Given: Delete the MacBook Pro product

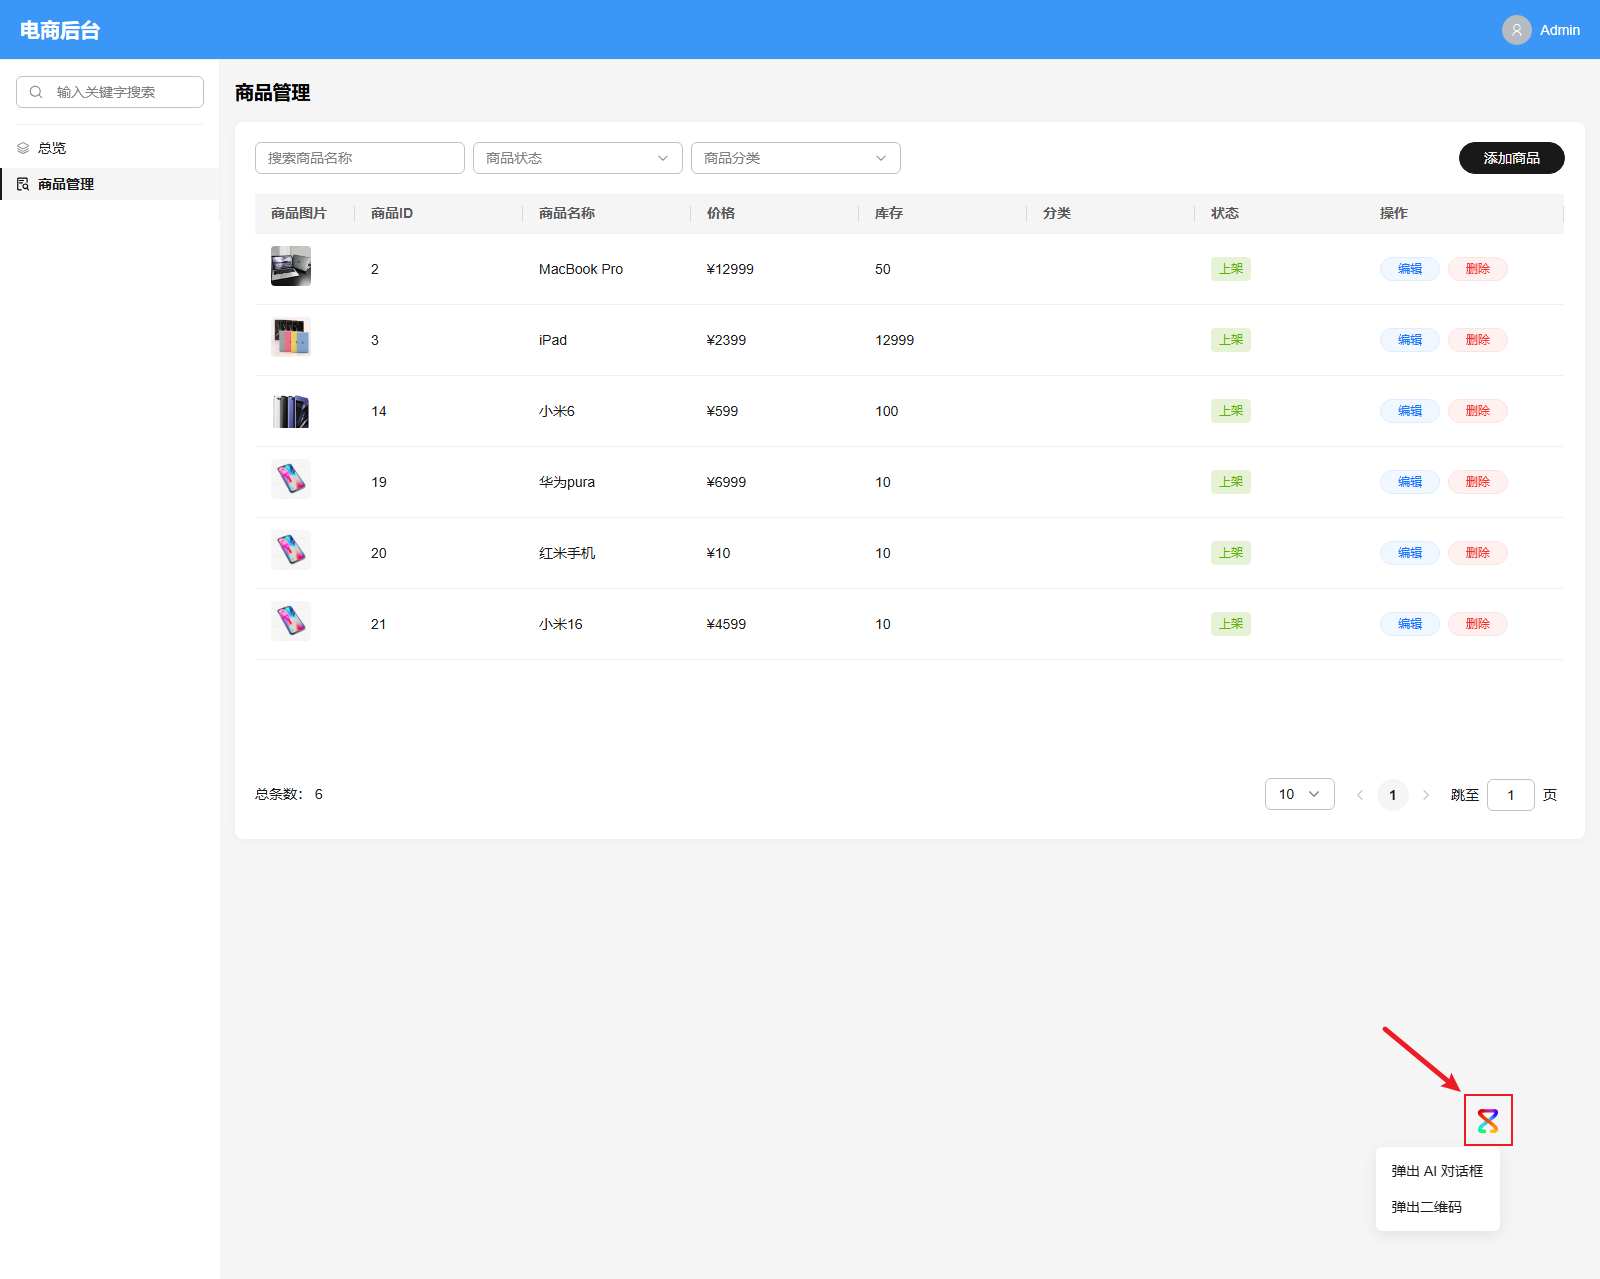Looking at the screenshot, I should [x=1478, y=269].
